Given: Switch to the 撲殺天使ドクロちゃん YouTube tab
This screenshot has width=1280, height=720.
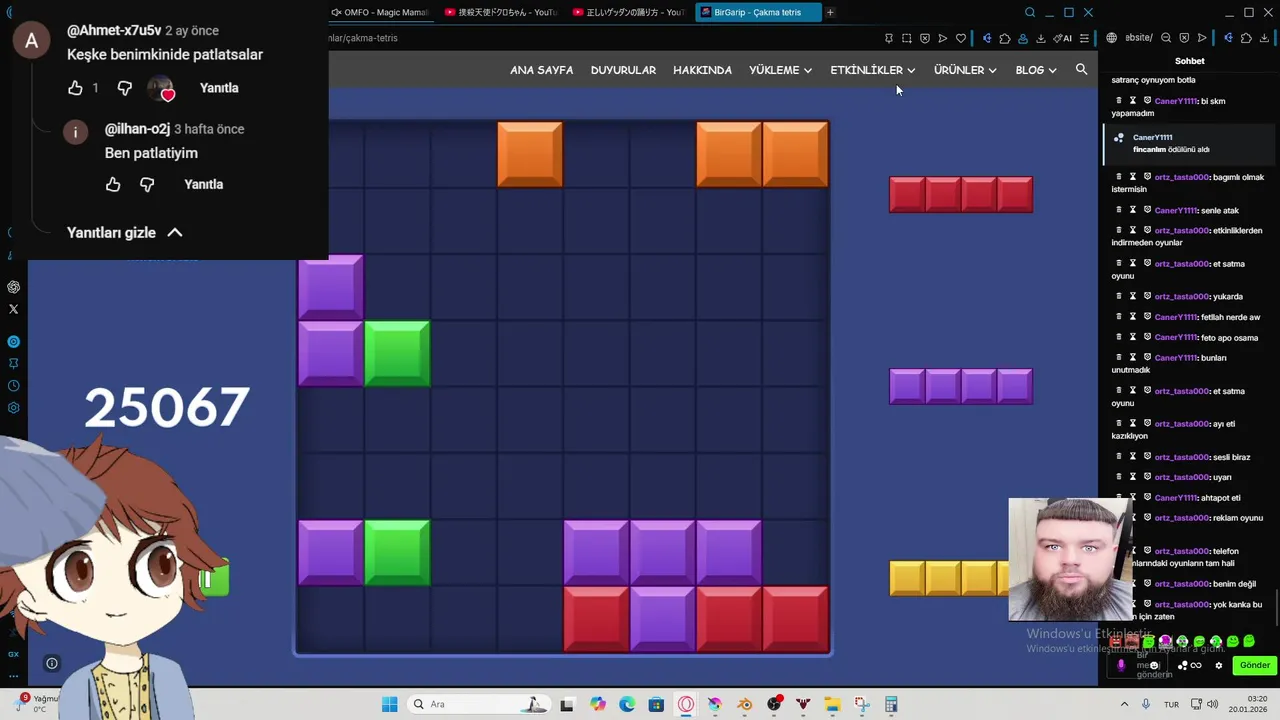Looking at the screenshot, I should [x=501, y=12].
